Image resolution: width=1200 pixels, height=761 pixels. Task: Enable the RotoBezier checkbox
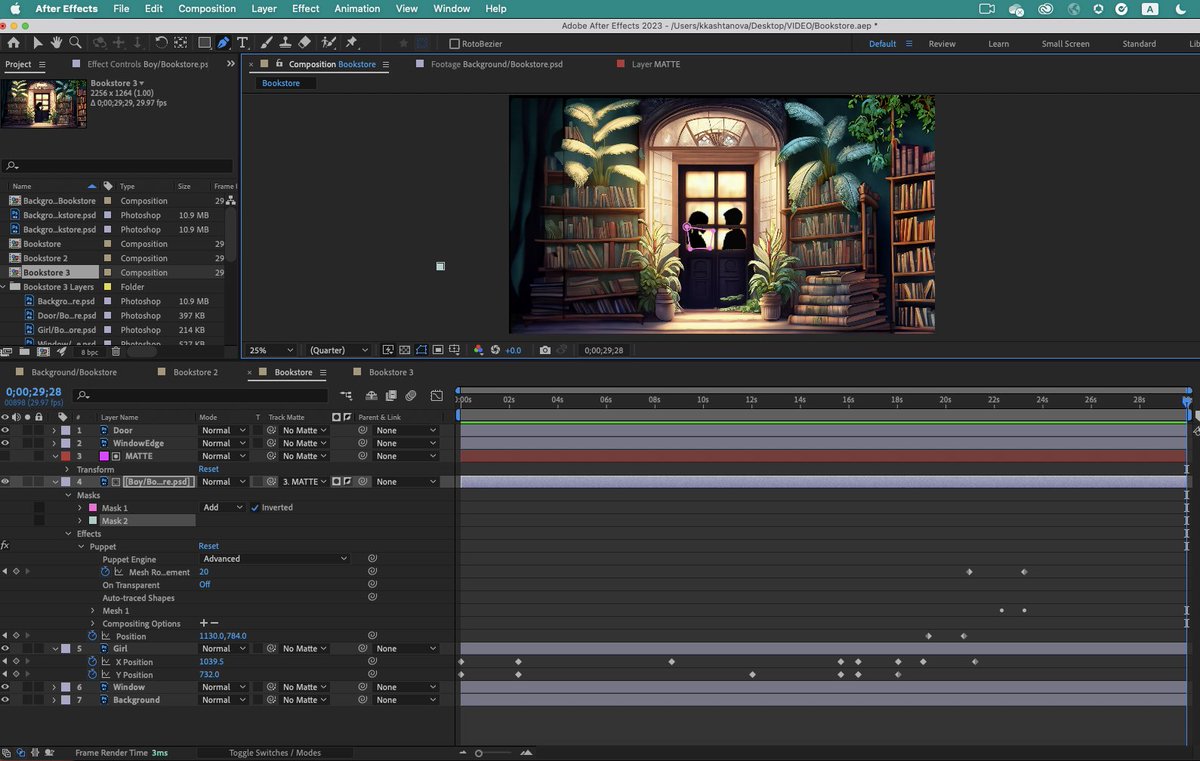click(x=454, y=44)
